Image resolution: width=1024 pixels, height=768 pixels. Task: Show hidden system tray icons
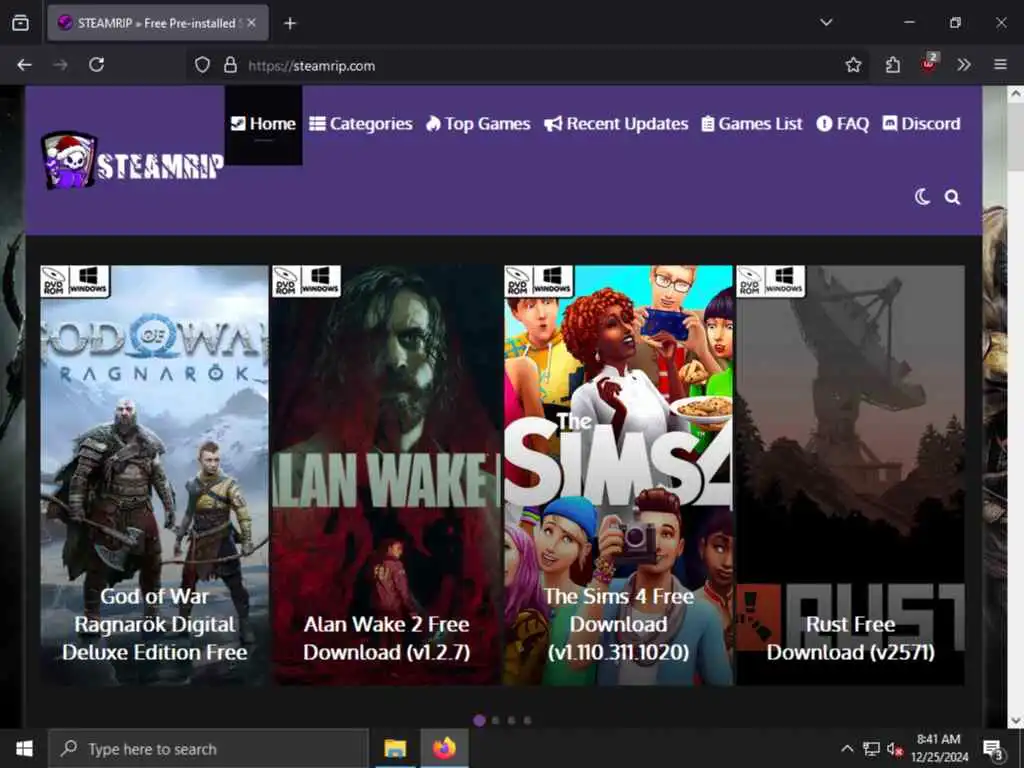coord(847,748)
